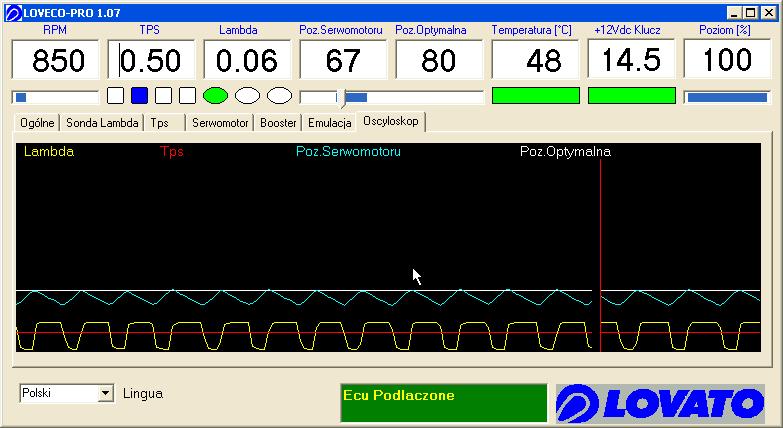Click the RPM progress bar under 850
Viewport: 783px width, 428px height.
coord(55,97)
